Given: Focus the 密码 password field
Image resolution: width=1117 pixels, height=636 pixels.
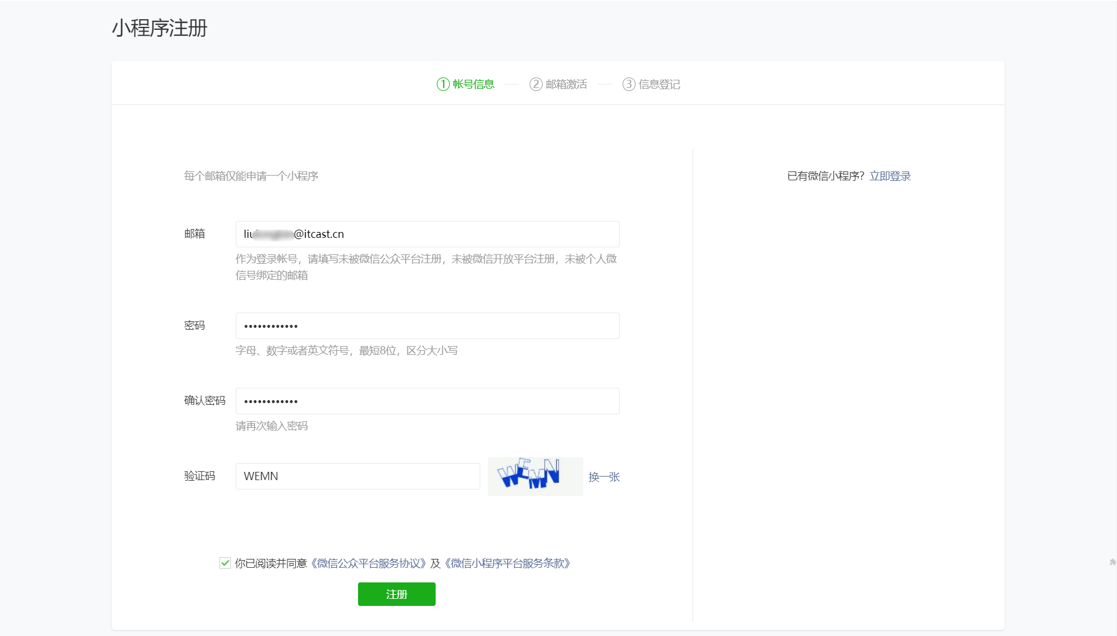Looking at the screenshot, I should tap(427, 325).
